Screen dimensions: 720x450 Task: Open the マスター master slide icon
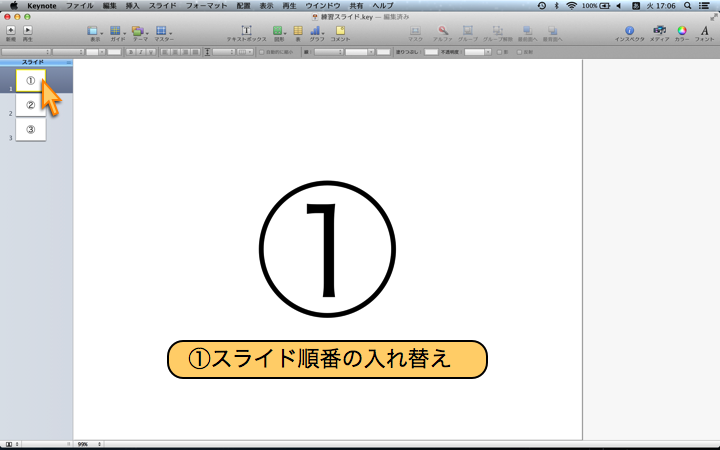coord(163,33)
